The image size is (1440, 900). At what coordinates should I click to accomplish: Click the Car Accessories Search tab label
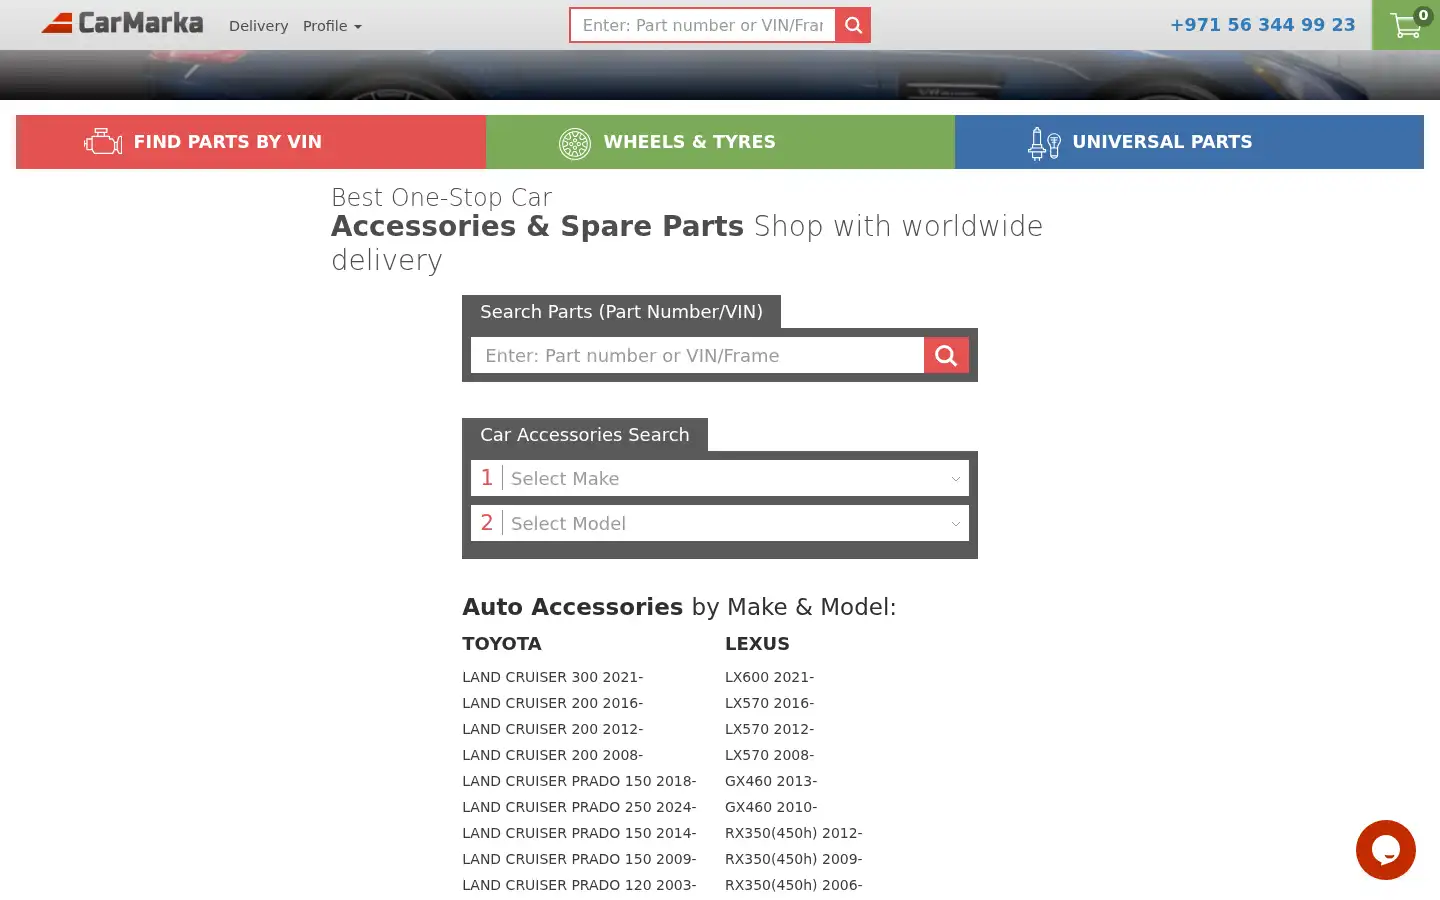[585, 435]
